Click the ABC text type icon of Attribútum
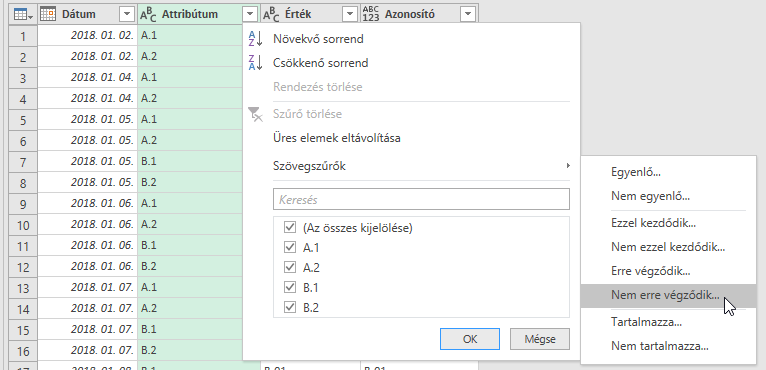Viewport: 766px width, 370px height. tap(149, 15)
